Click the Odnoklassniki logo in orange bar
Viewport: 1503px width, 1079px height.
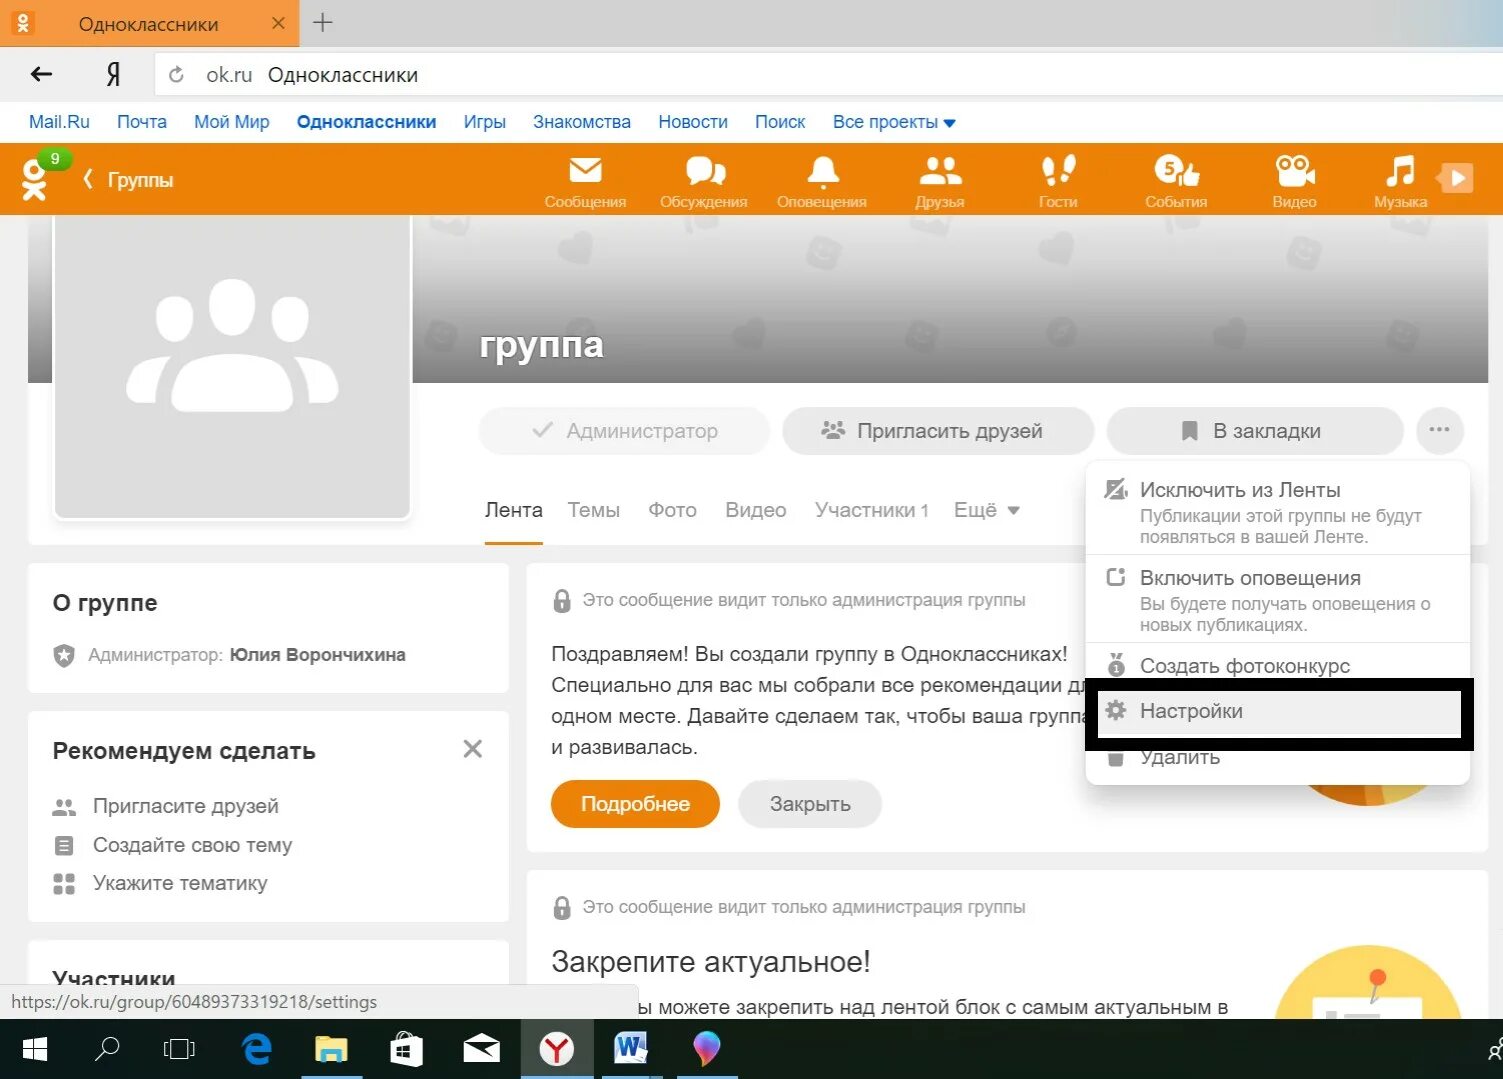34,181
